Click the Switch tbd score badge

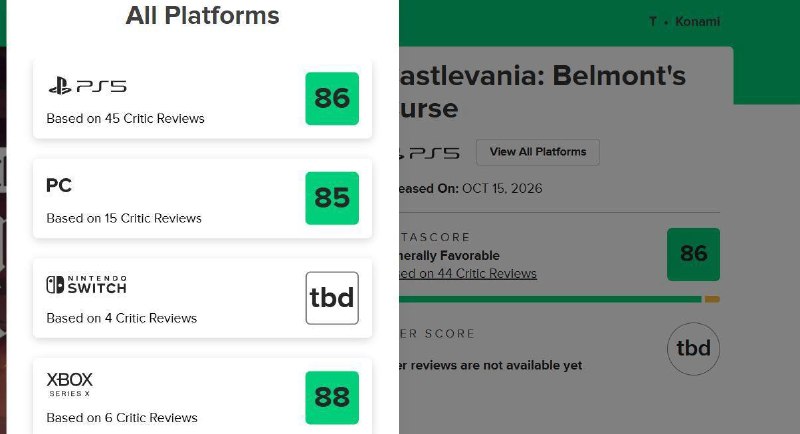[x=332, y=298]
